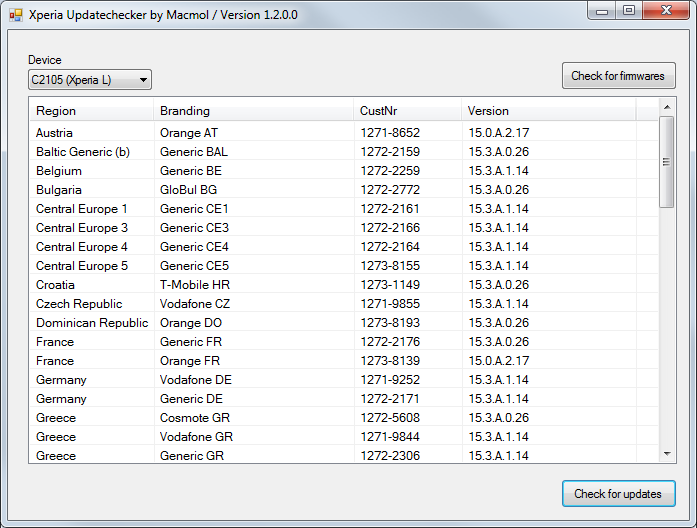This screenshot has height=528, width=697.
Task: Click CustNr 1271-9855
Action: (x=390, y=304)
